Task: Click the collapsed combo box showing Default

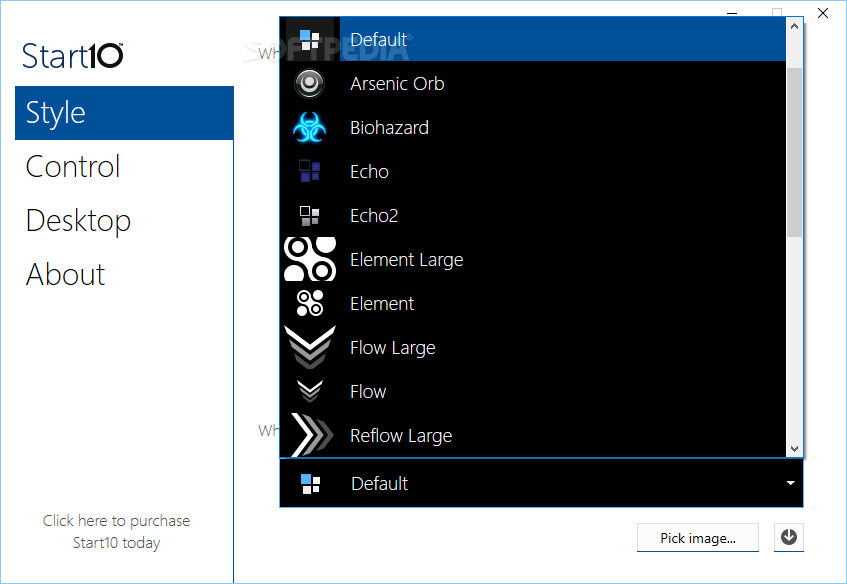Action: click(541, 483)
